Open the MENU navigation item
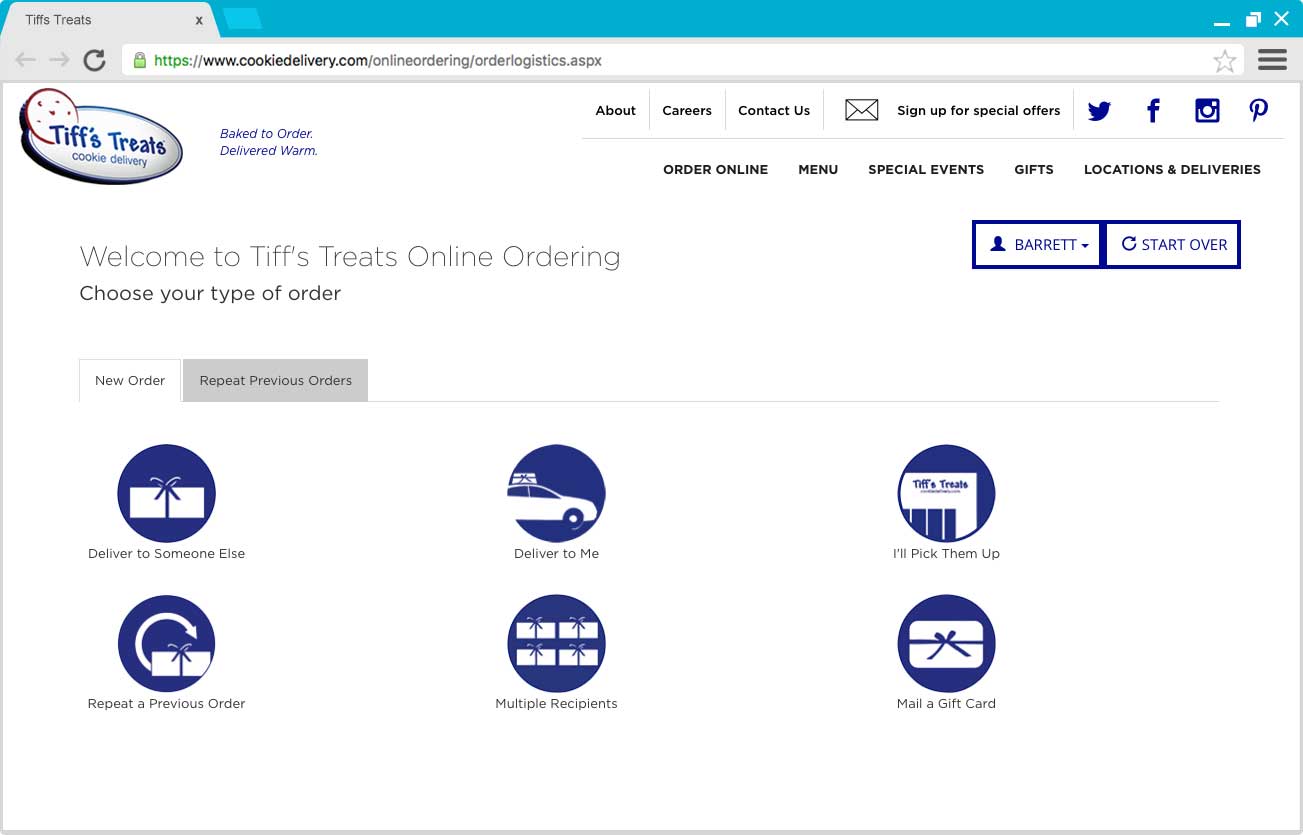1303x835 pixels. click(818, 170)
